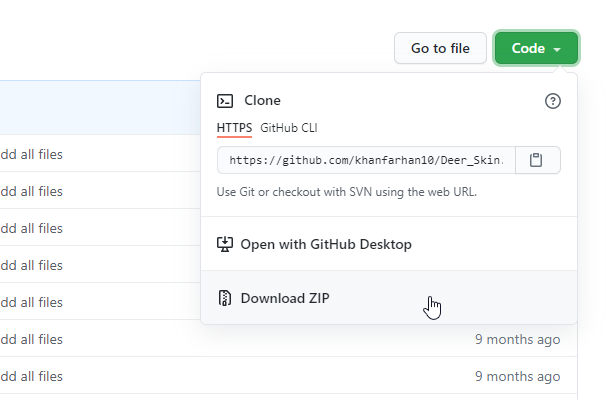The width and height of the screenshot is (606, 400).
Task: Click the GitHub Desktop download icon
Action: click(x=225, y=244)
